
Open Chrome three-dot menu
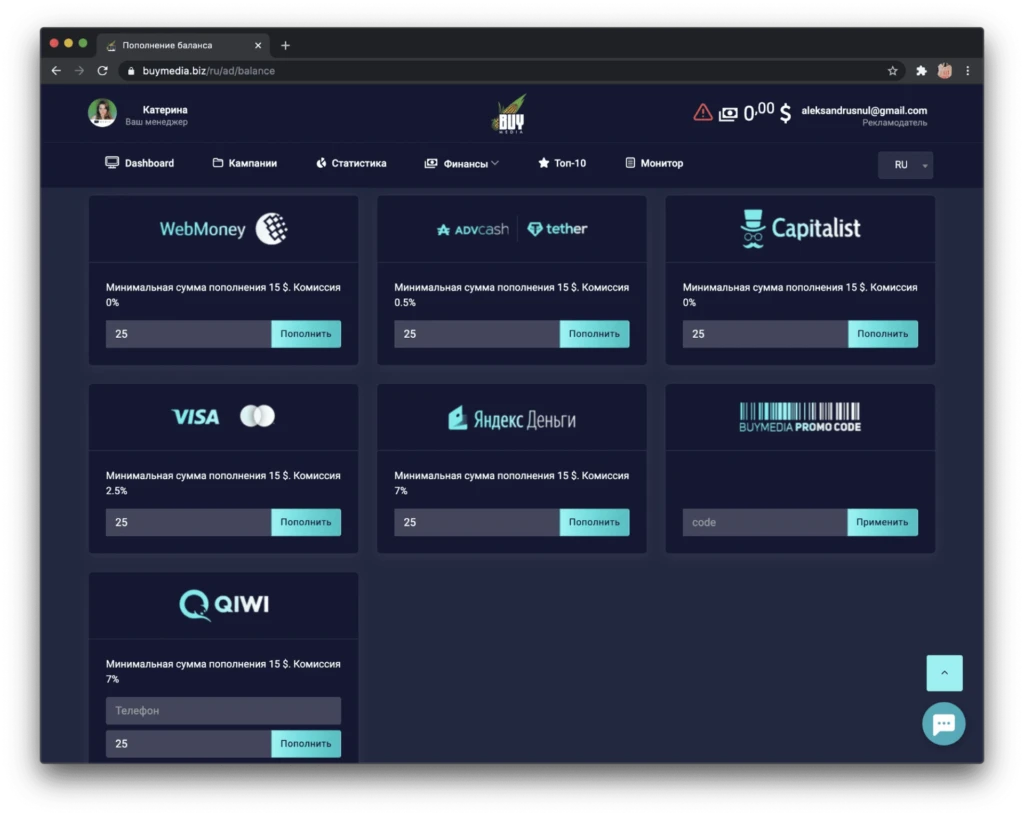click(968, 71)
